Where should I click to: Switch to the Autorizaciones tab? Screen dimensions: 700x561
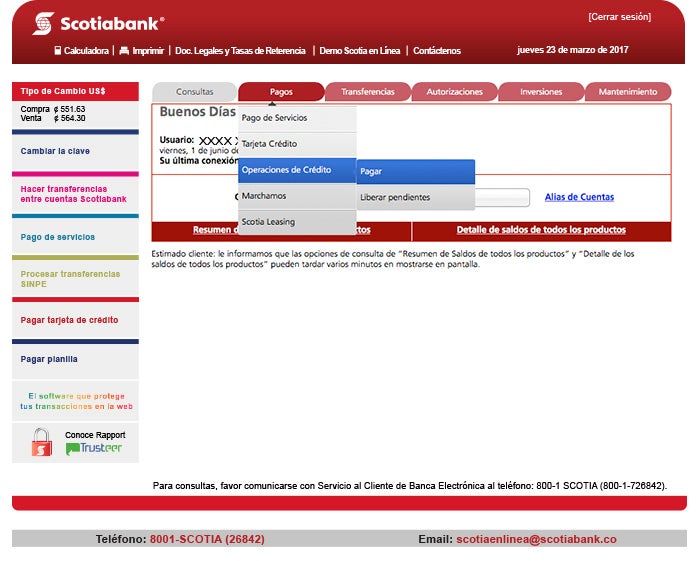click(454, 92)
